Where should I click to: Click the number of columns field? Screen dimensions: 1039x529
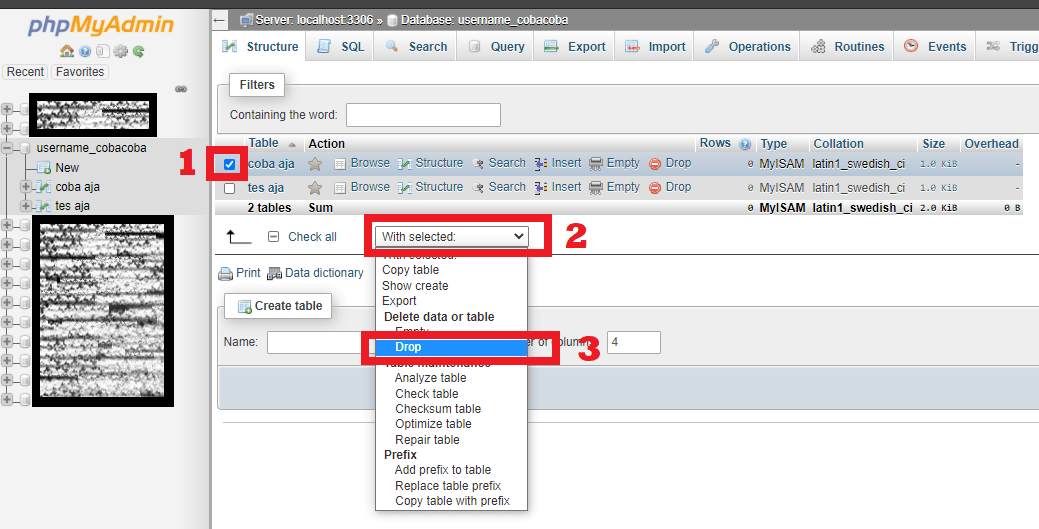(633, 342)
